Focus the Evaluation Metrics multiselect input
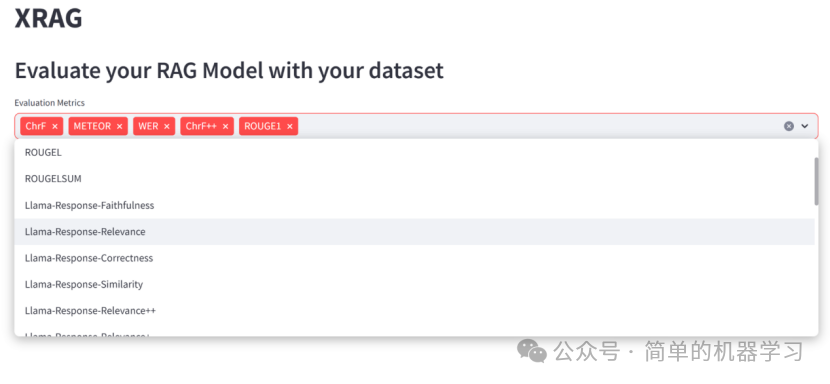The width and height of the screenshot is (830, 384). pos(539,127)
